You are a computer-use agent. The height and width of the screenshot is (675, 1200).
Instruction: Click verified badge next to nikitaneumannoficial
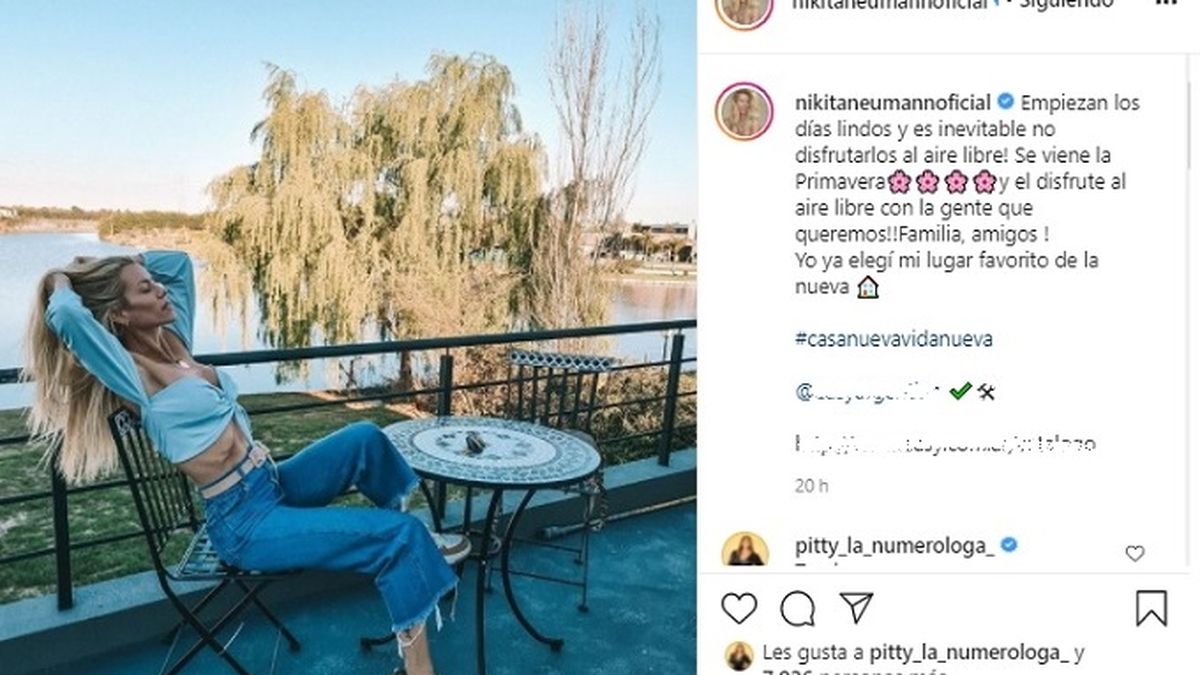click(1006, 102)
